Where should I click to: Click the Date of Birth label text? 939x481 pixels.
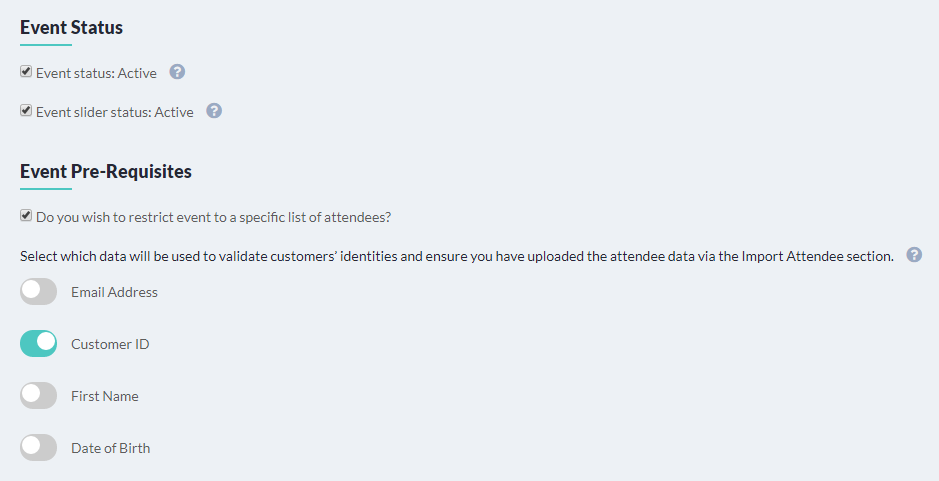click(x=111, y=448)
